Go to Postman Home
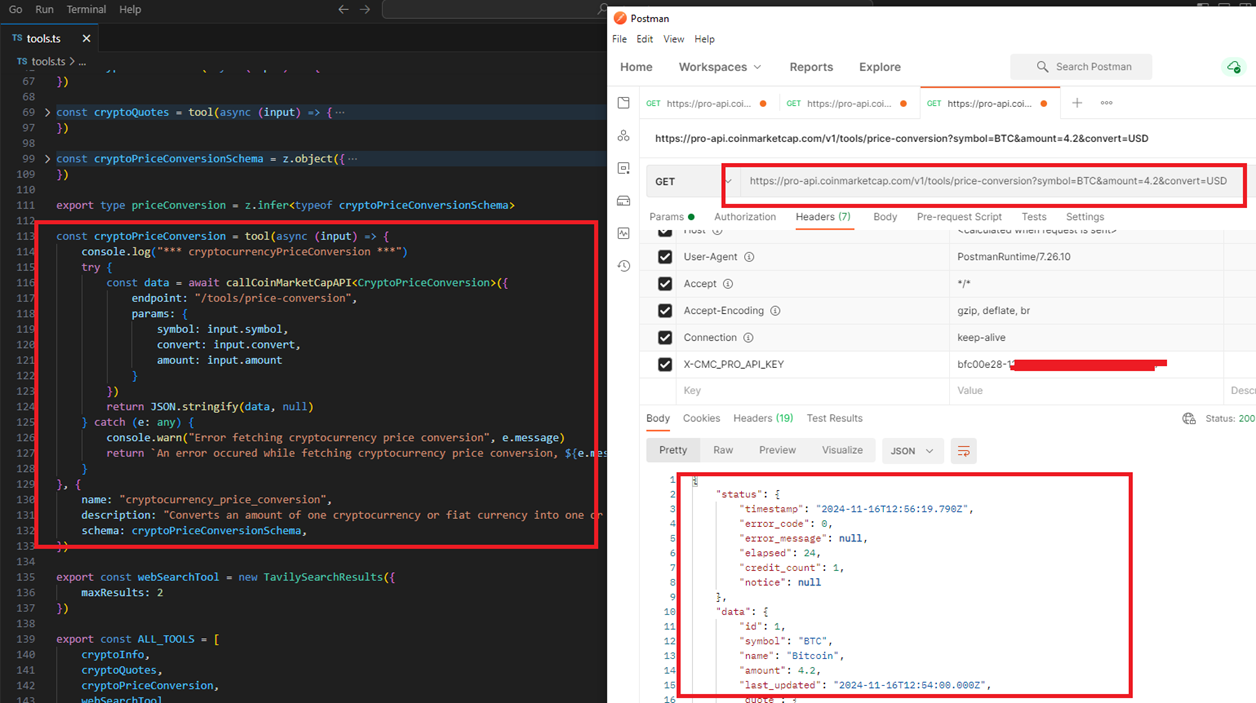The width and height of the screenshot is (1256, 703). tap(636, 67)
